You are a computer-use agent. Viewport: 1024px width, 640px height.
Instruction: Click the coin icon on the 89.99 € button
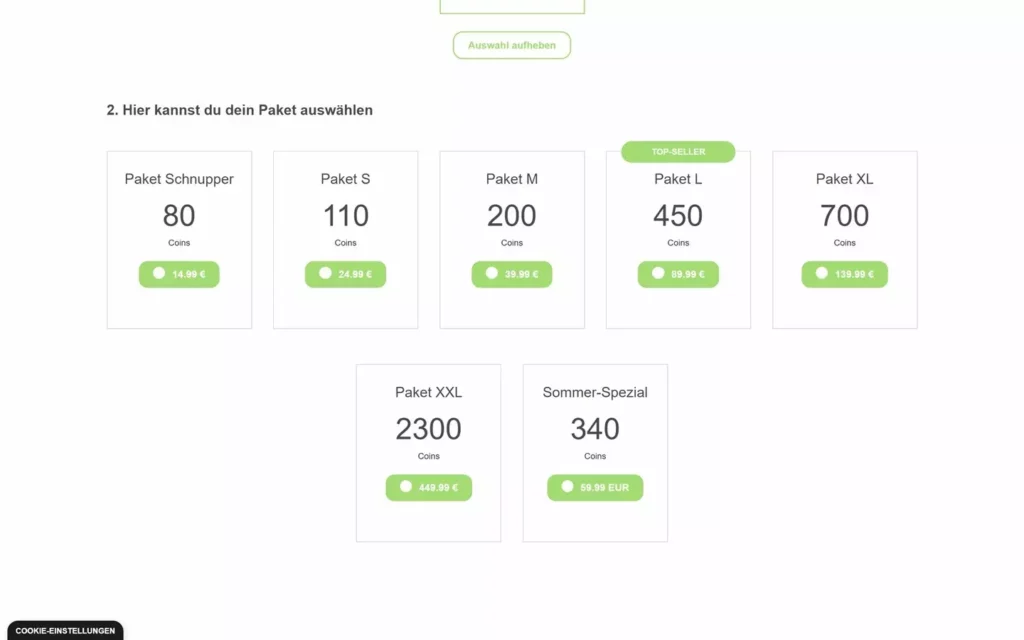tap(658, 273)
